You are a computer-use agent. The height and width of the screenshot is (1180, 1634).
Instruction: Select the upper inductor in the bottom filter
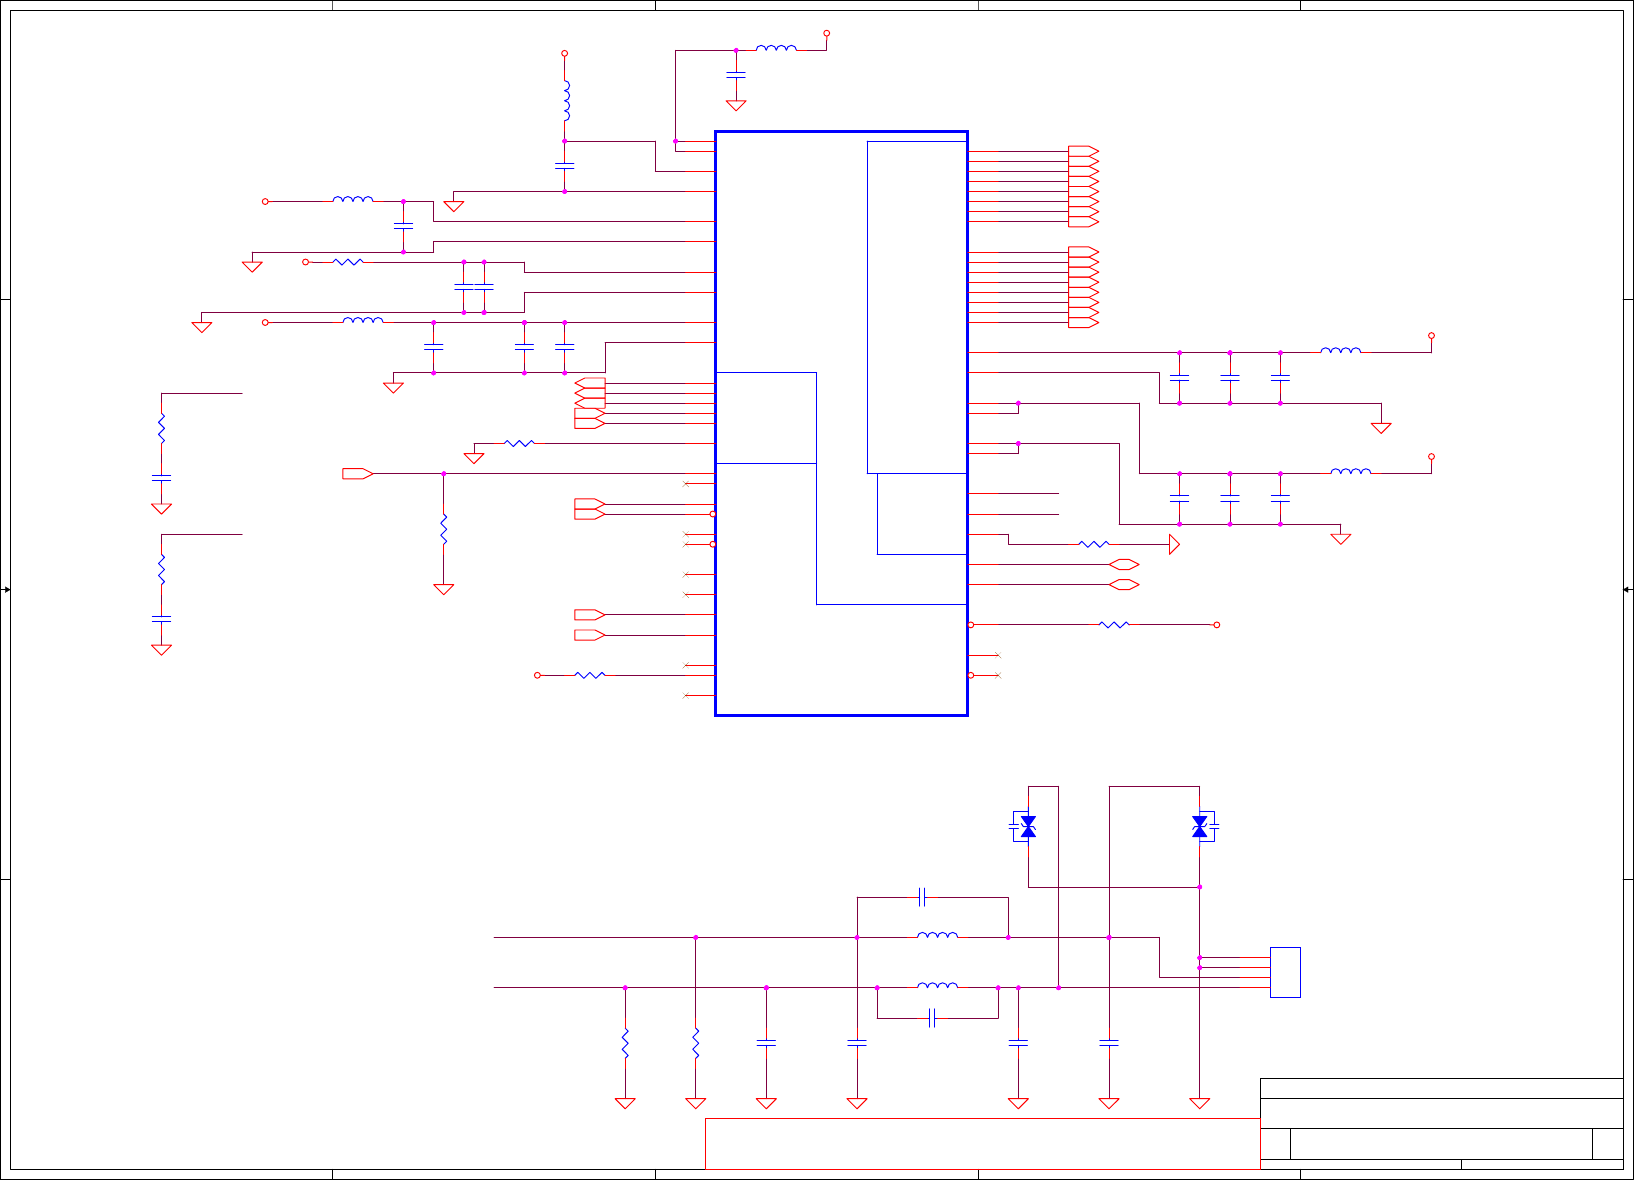point(937,935)
